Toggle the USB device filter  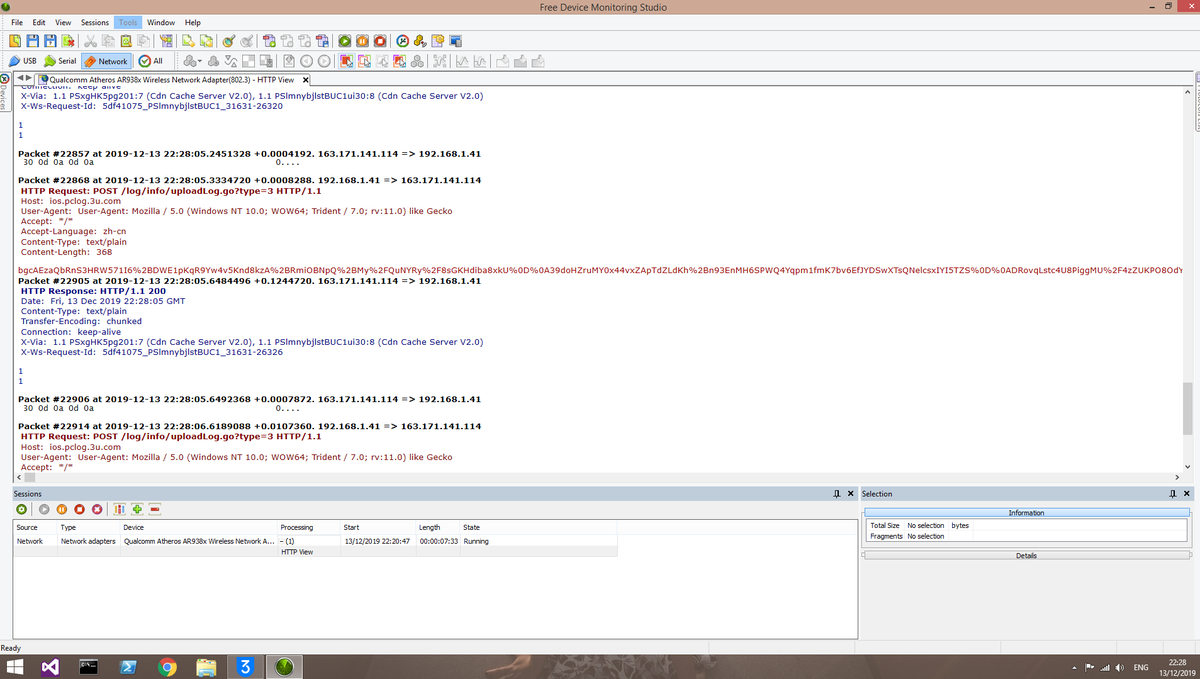[x=23, y=61]
